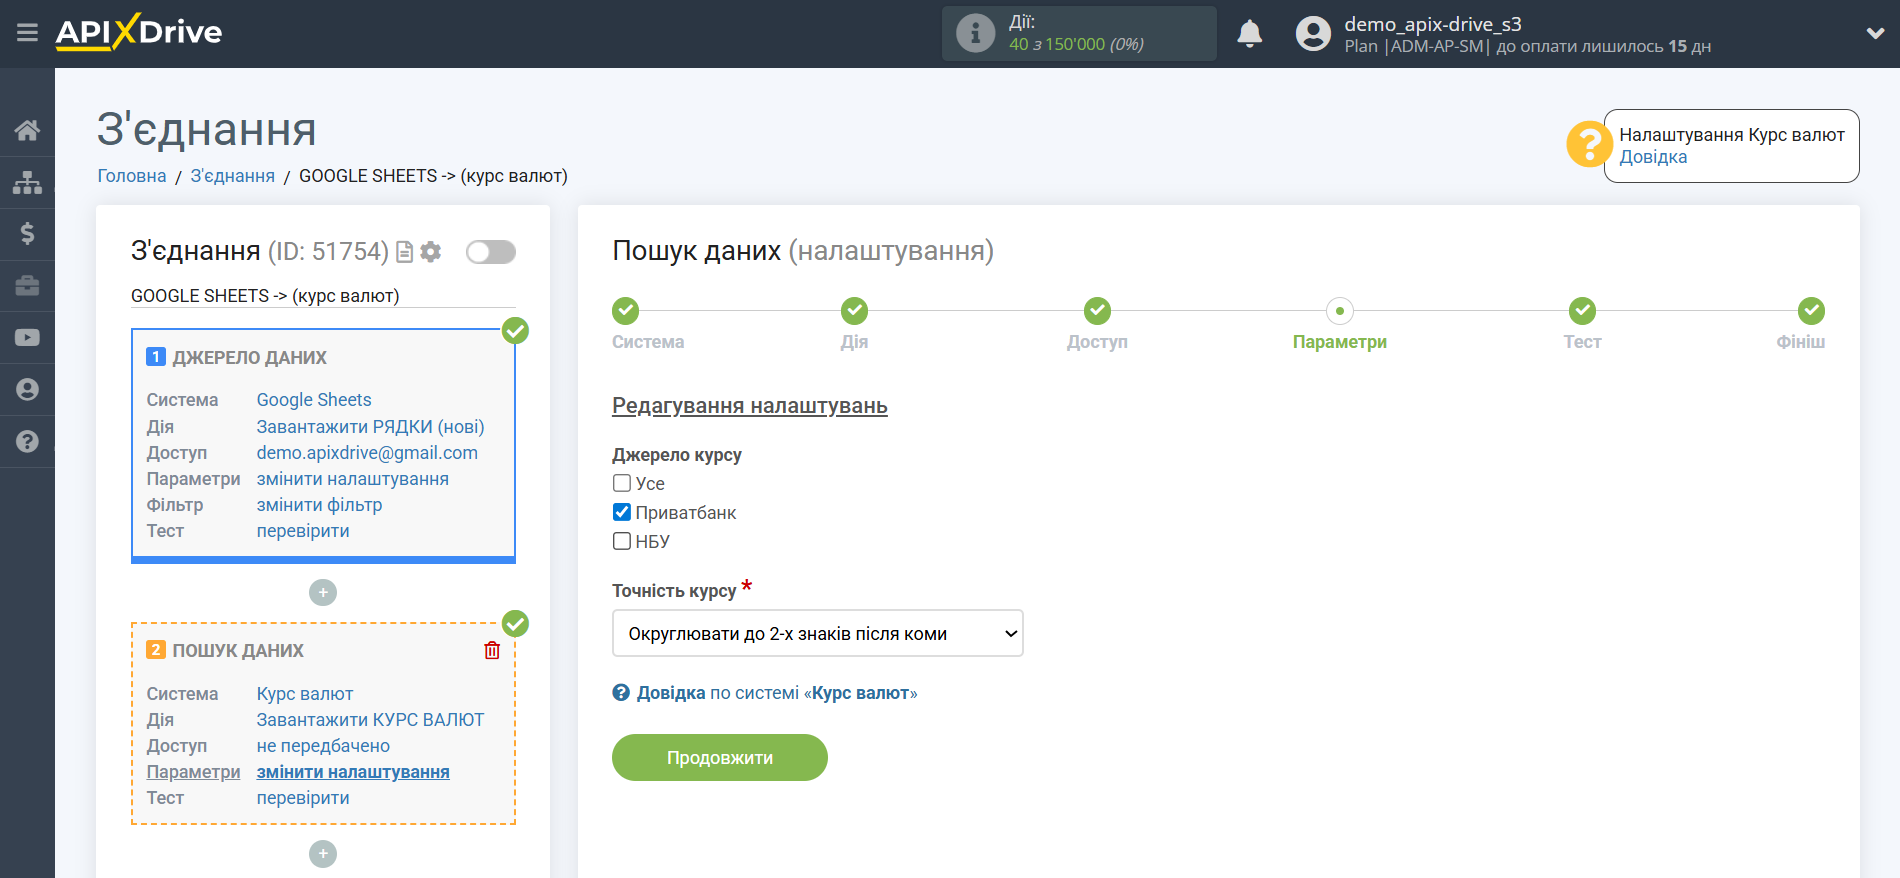The image size is (1900, 878).
Task: Go to the Доступ step
Action: (1097, 311)
